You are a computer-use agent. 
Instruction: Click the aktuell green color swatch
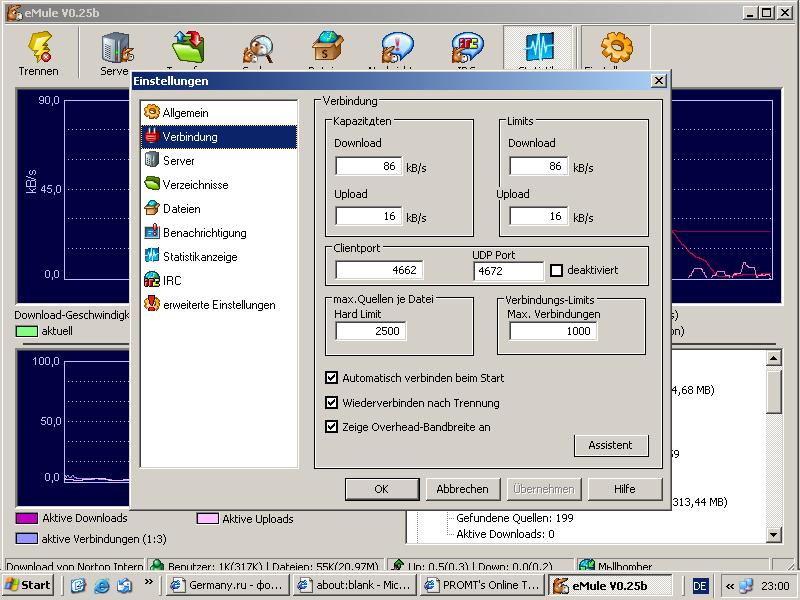(x=27, y=331)
